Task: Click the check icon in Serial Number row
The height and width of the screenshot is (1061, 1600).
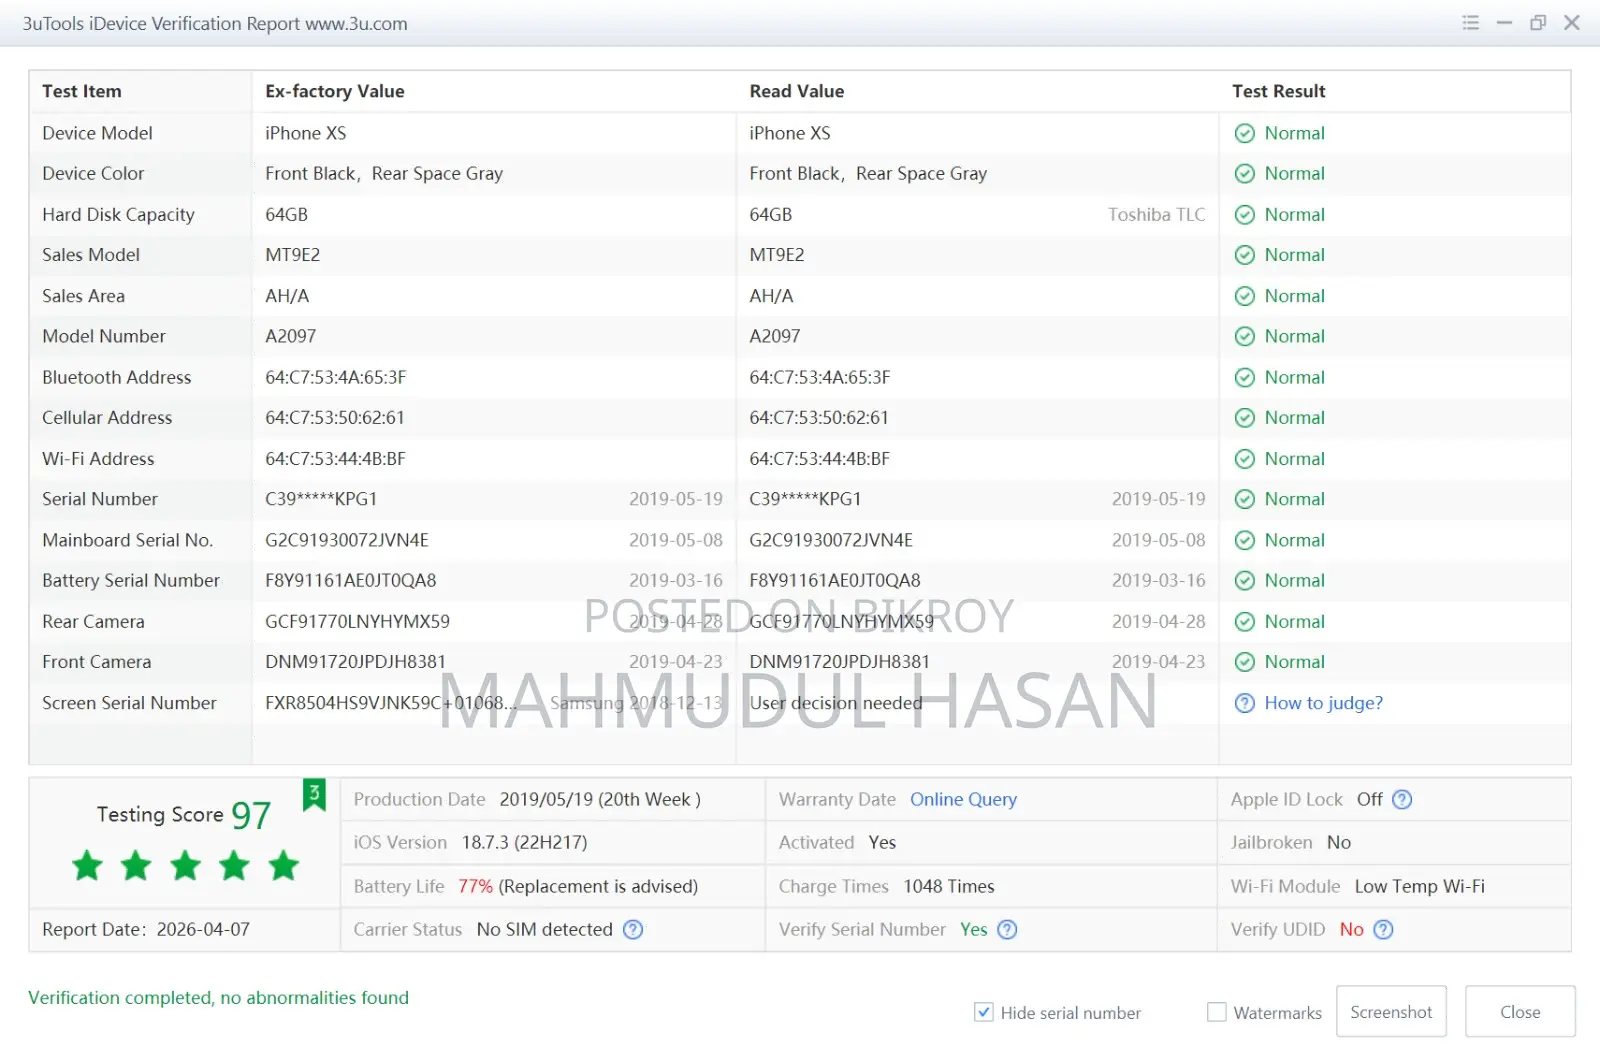Action: point(1244,499)
